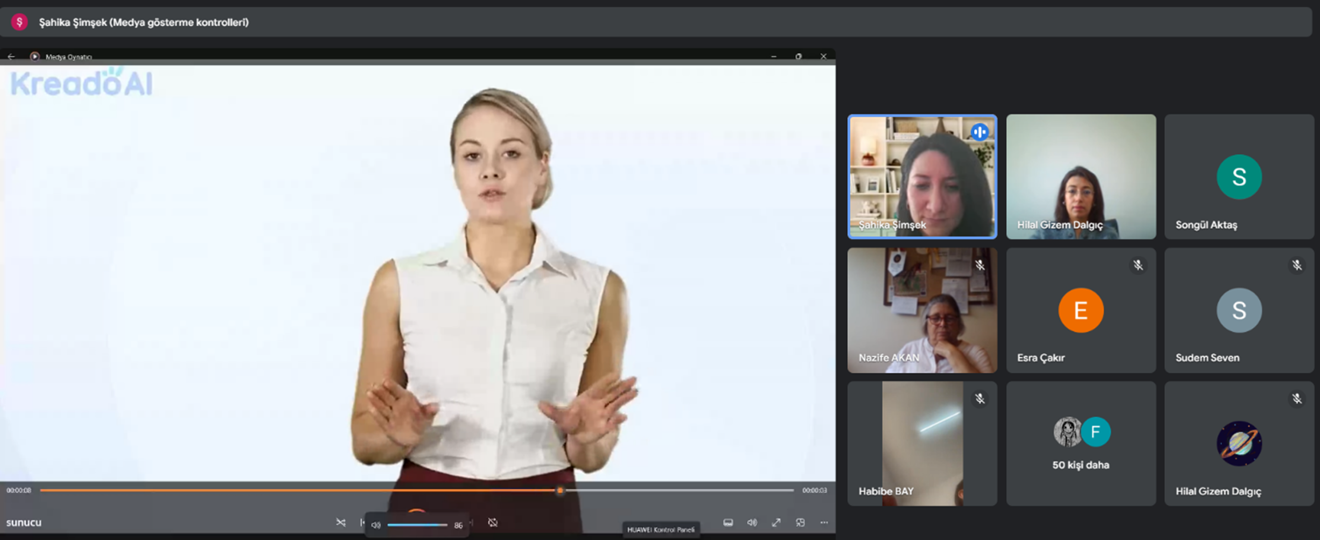Click the 'sunucu' media title label
Viewport: 1320px width, 540px height.
[24, 523]
